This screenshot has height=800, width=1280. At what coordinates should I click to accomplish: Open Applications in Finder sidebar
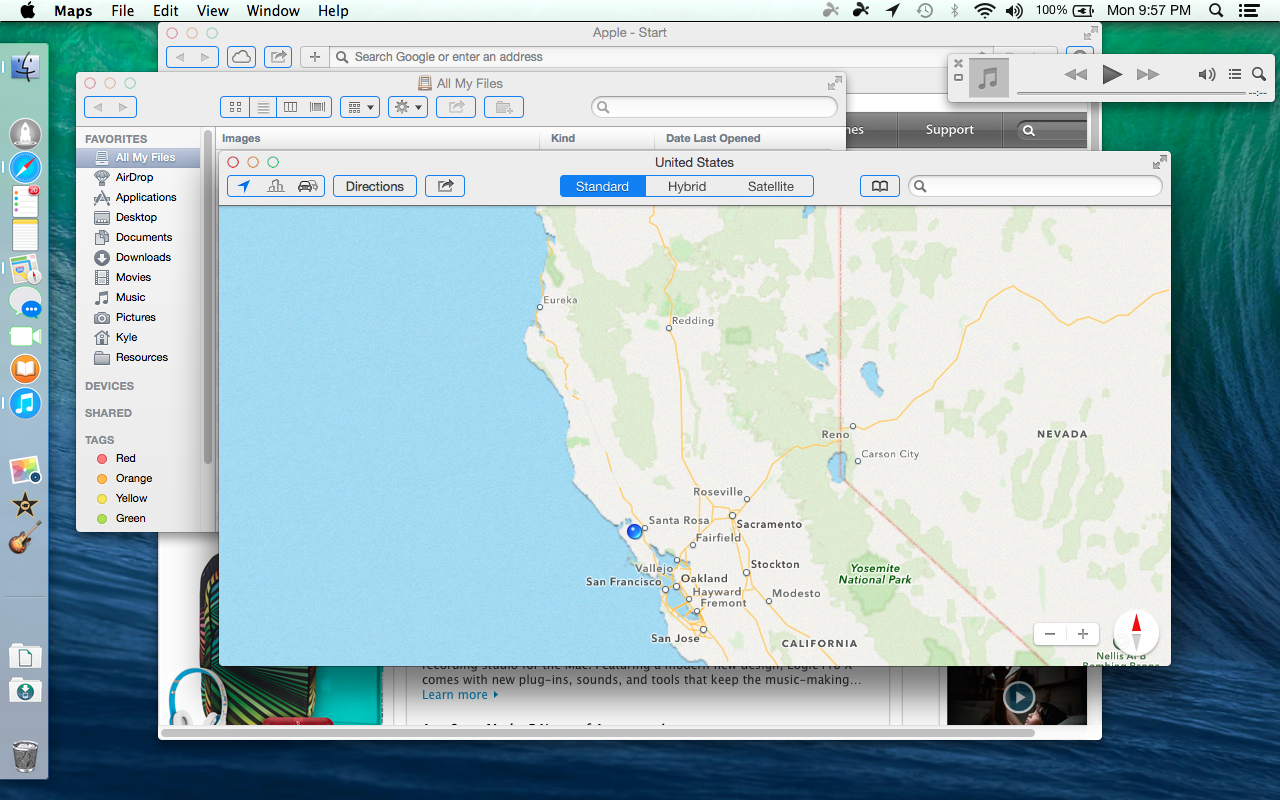[x=146, y=197]
